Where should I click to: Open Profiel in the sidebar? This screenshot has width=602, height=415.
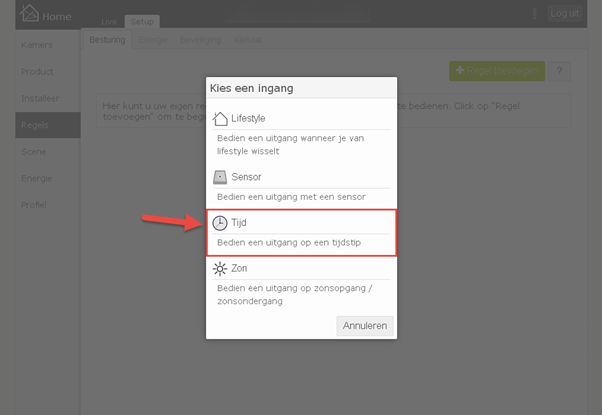(x=48, y=205)
